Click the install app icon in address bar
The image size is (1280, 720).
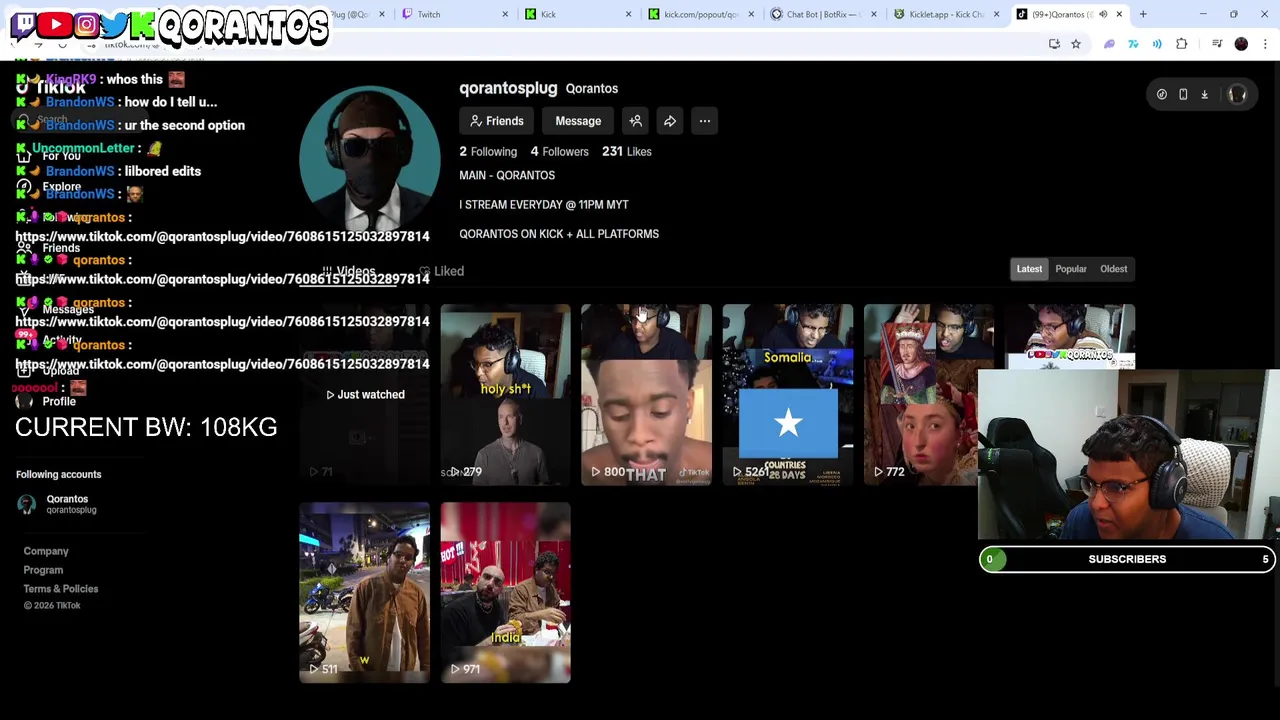tap(1054, 44)
